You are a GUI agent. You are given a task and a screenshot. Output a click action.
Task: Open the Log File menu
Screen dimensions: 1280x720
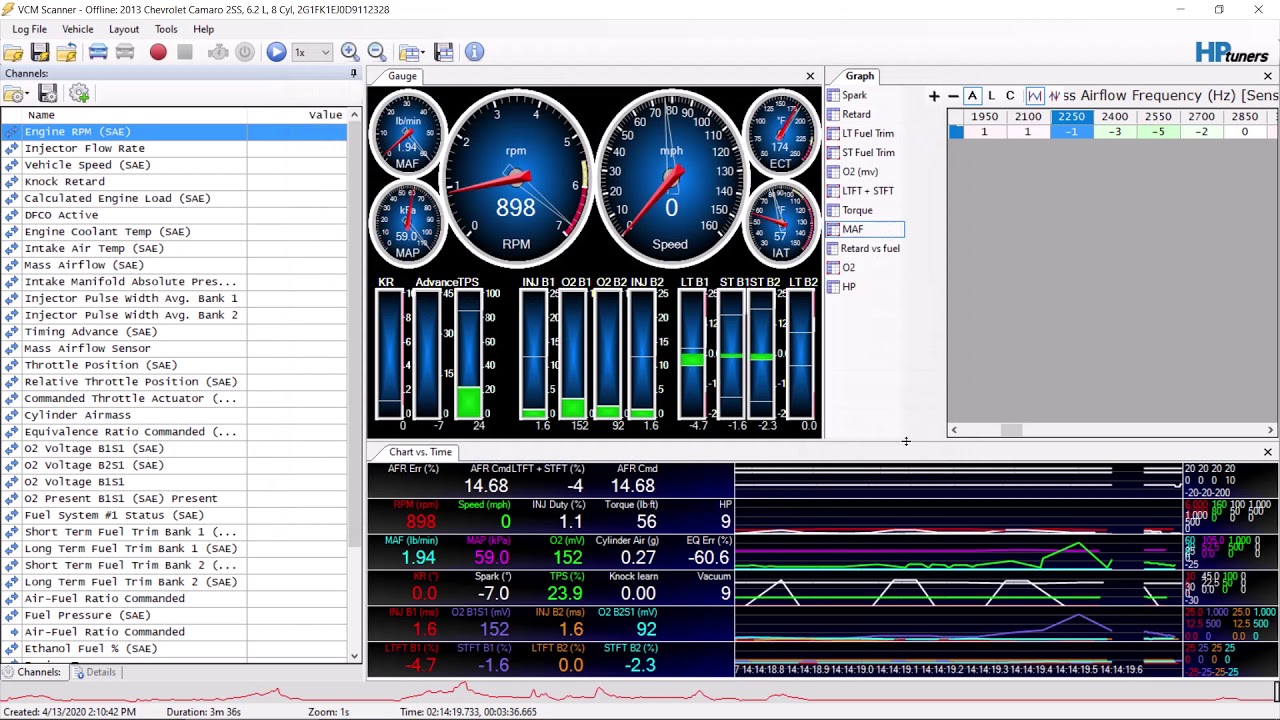pyautogui.click(x=29, y=29)
